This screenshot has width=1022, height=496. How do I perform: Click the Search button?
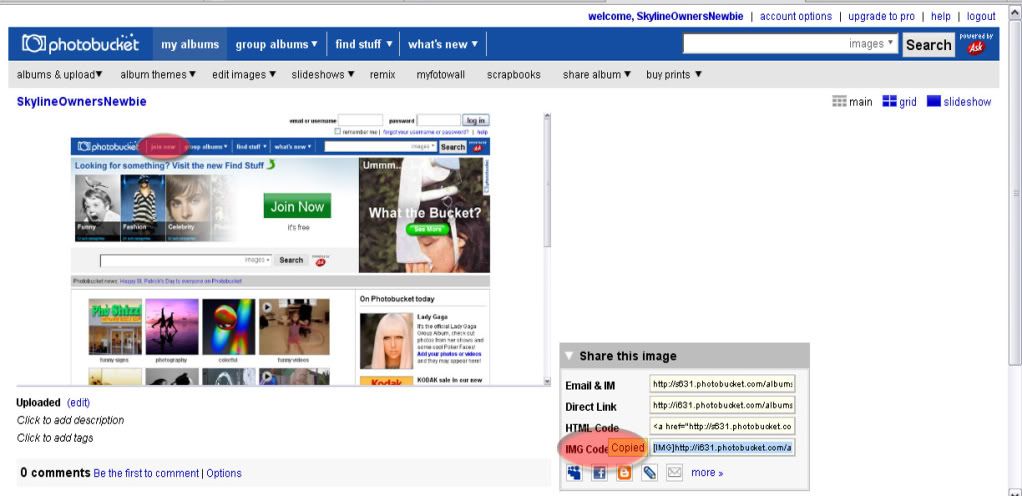pyautogui.click(x=929, y=44)
